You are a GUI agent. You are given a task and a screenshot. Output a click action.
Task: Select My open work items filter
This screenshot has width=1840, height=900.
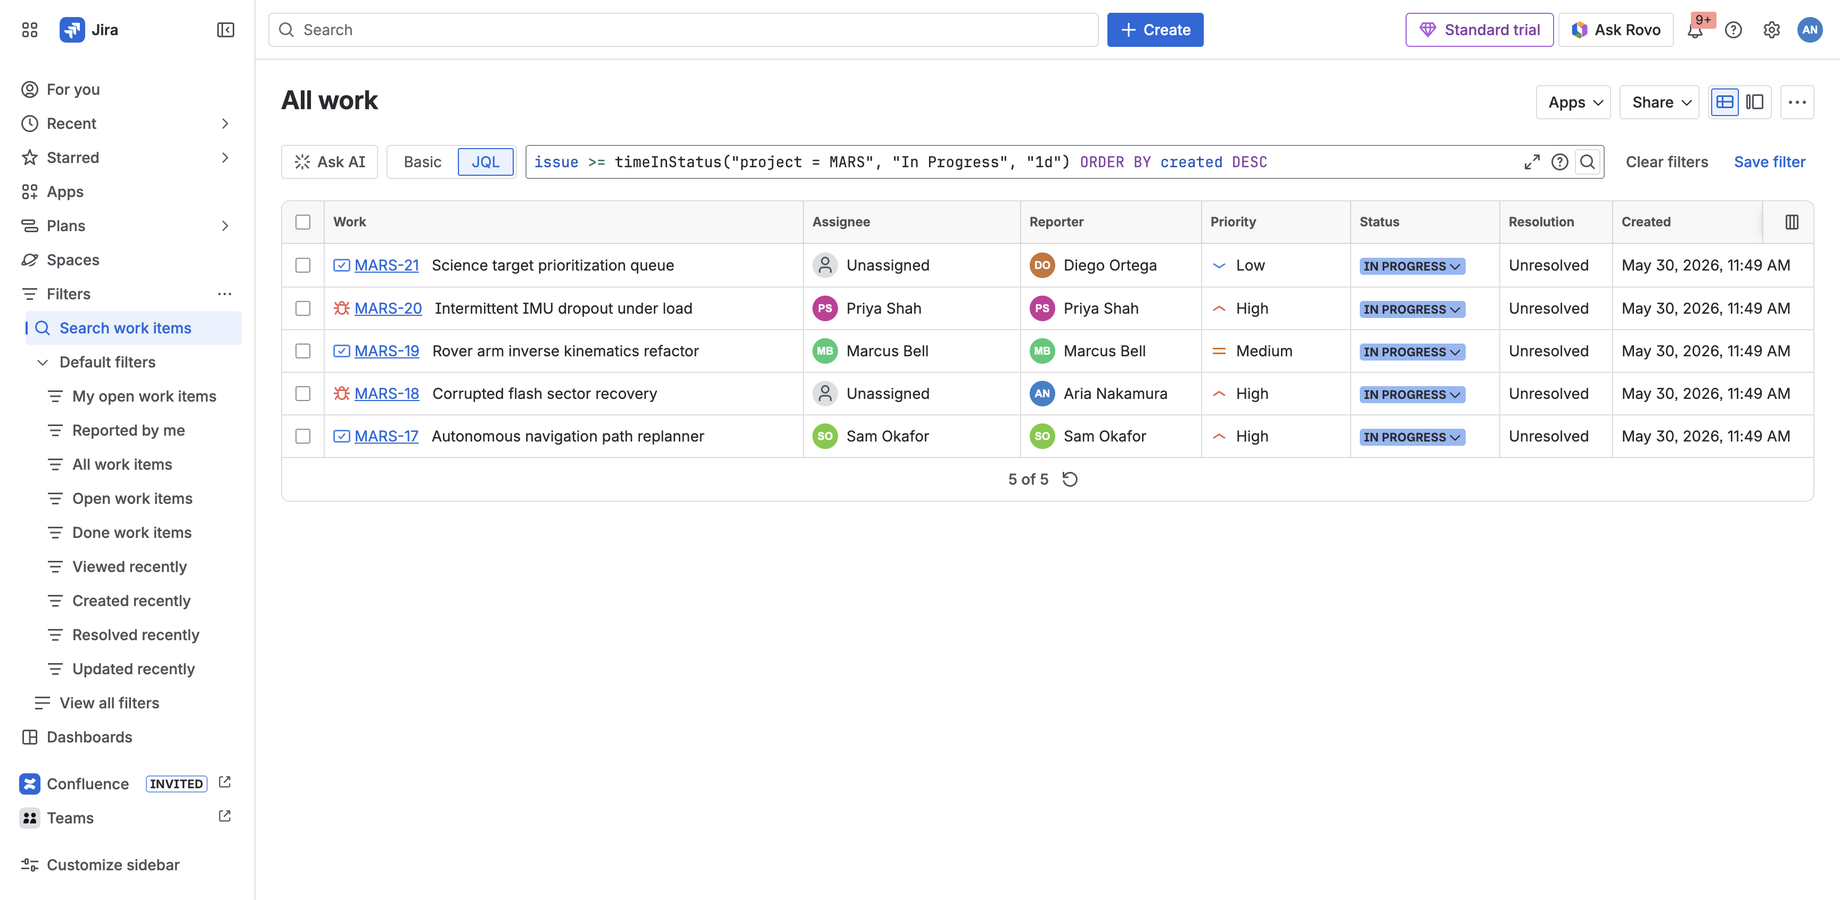(144, 396)
